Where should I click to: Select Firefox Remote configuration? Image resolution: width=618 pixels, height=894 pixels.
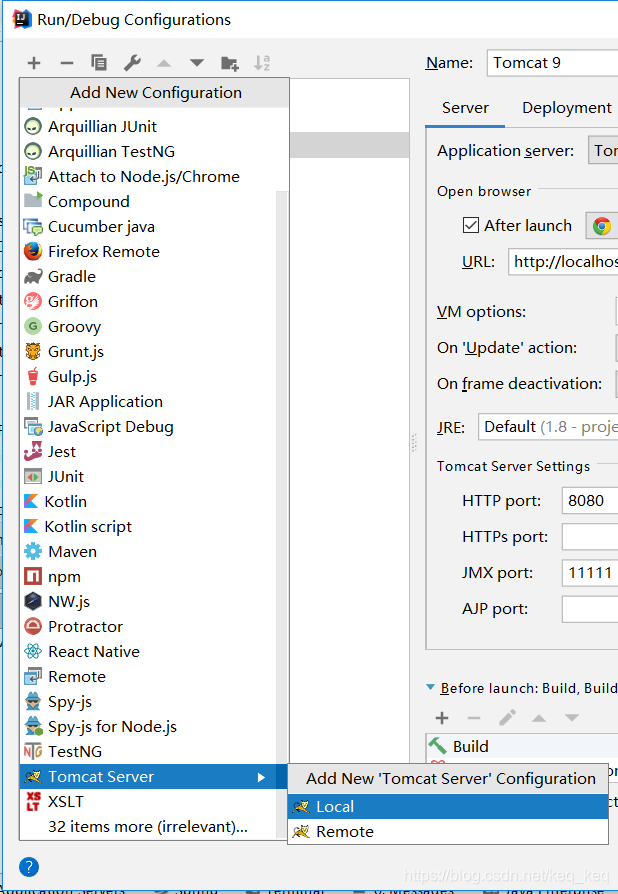pyautogui.click(x=148, y=251)
